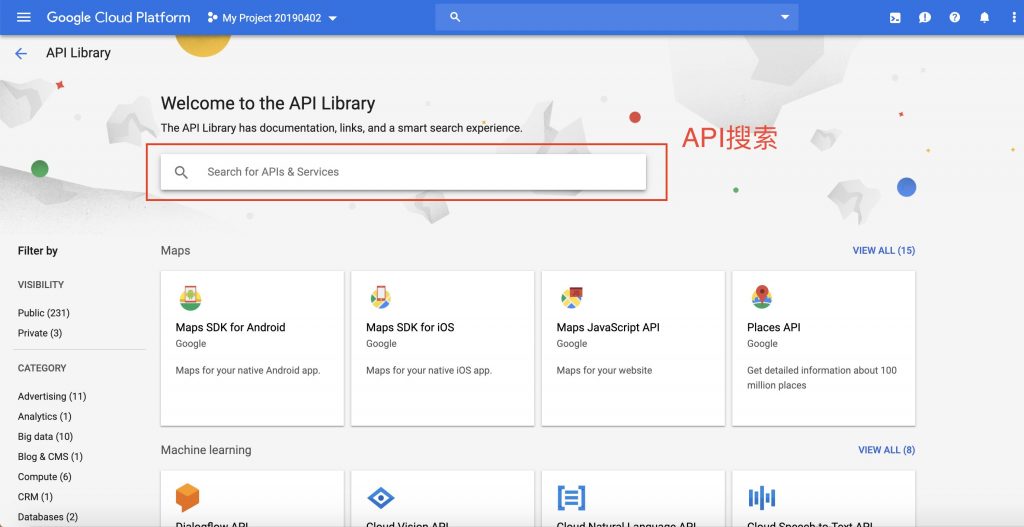Image resolution: width=1024 pixels, height=527 pixels.
Task: Open the hamburger navigation menu
Action: coord(24,18)
